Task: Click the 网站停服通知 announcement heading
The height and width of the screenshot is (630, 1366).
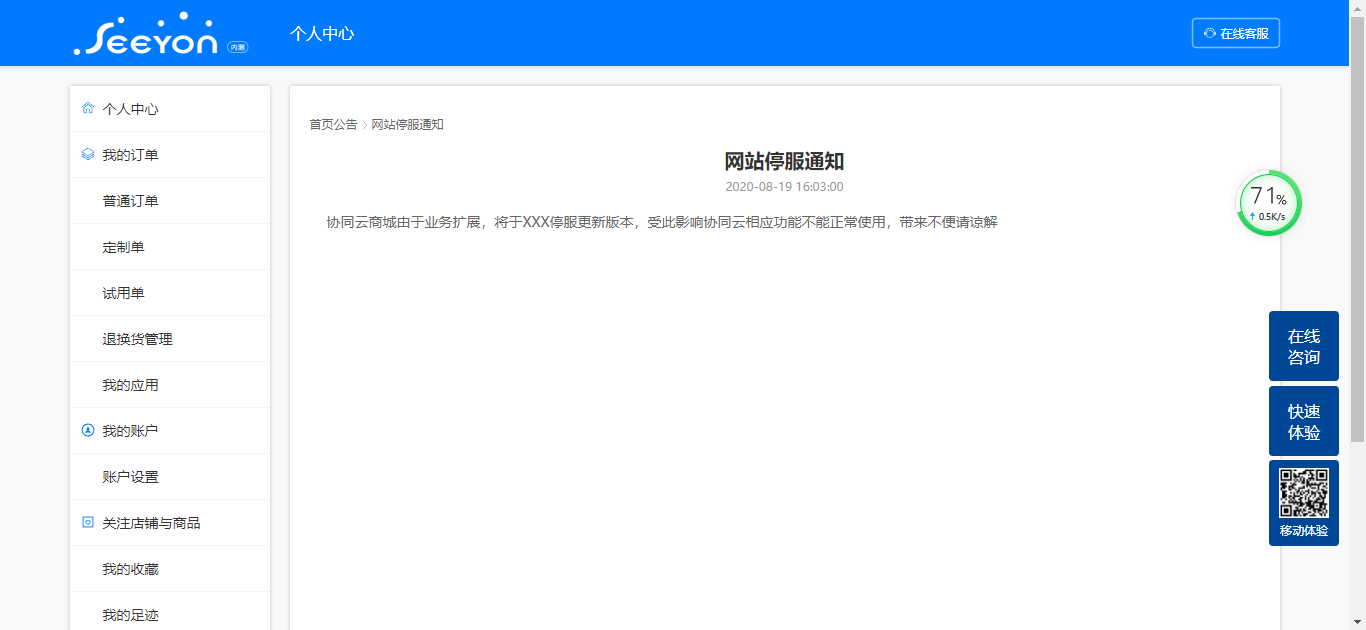Action: [785, 162]
